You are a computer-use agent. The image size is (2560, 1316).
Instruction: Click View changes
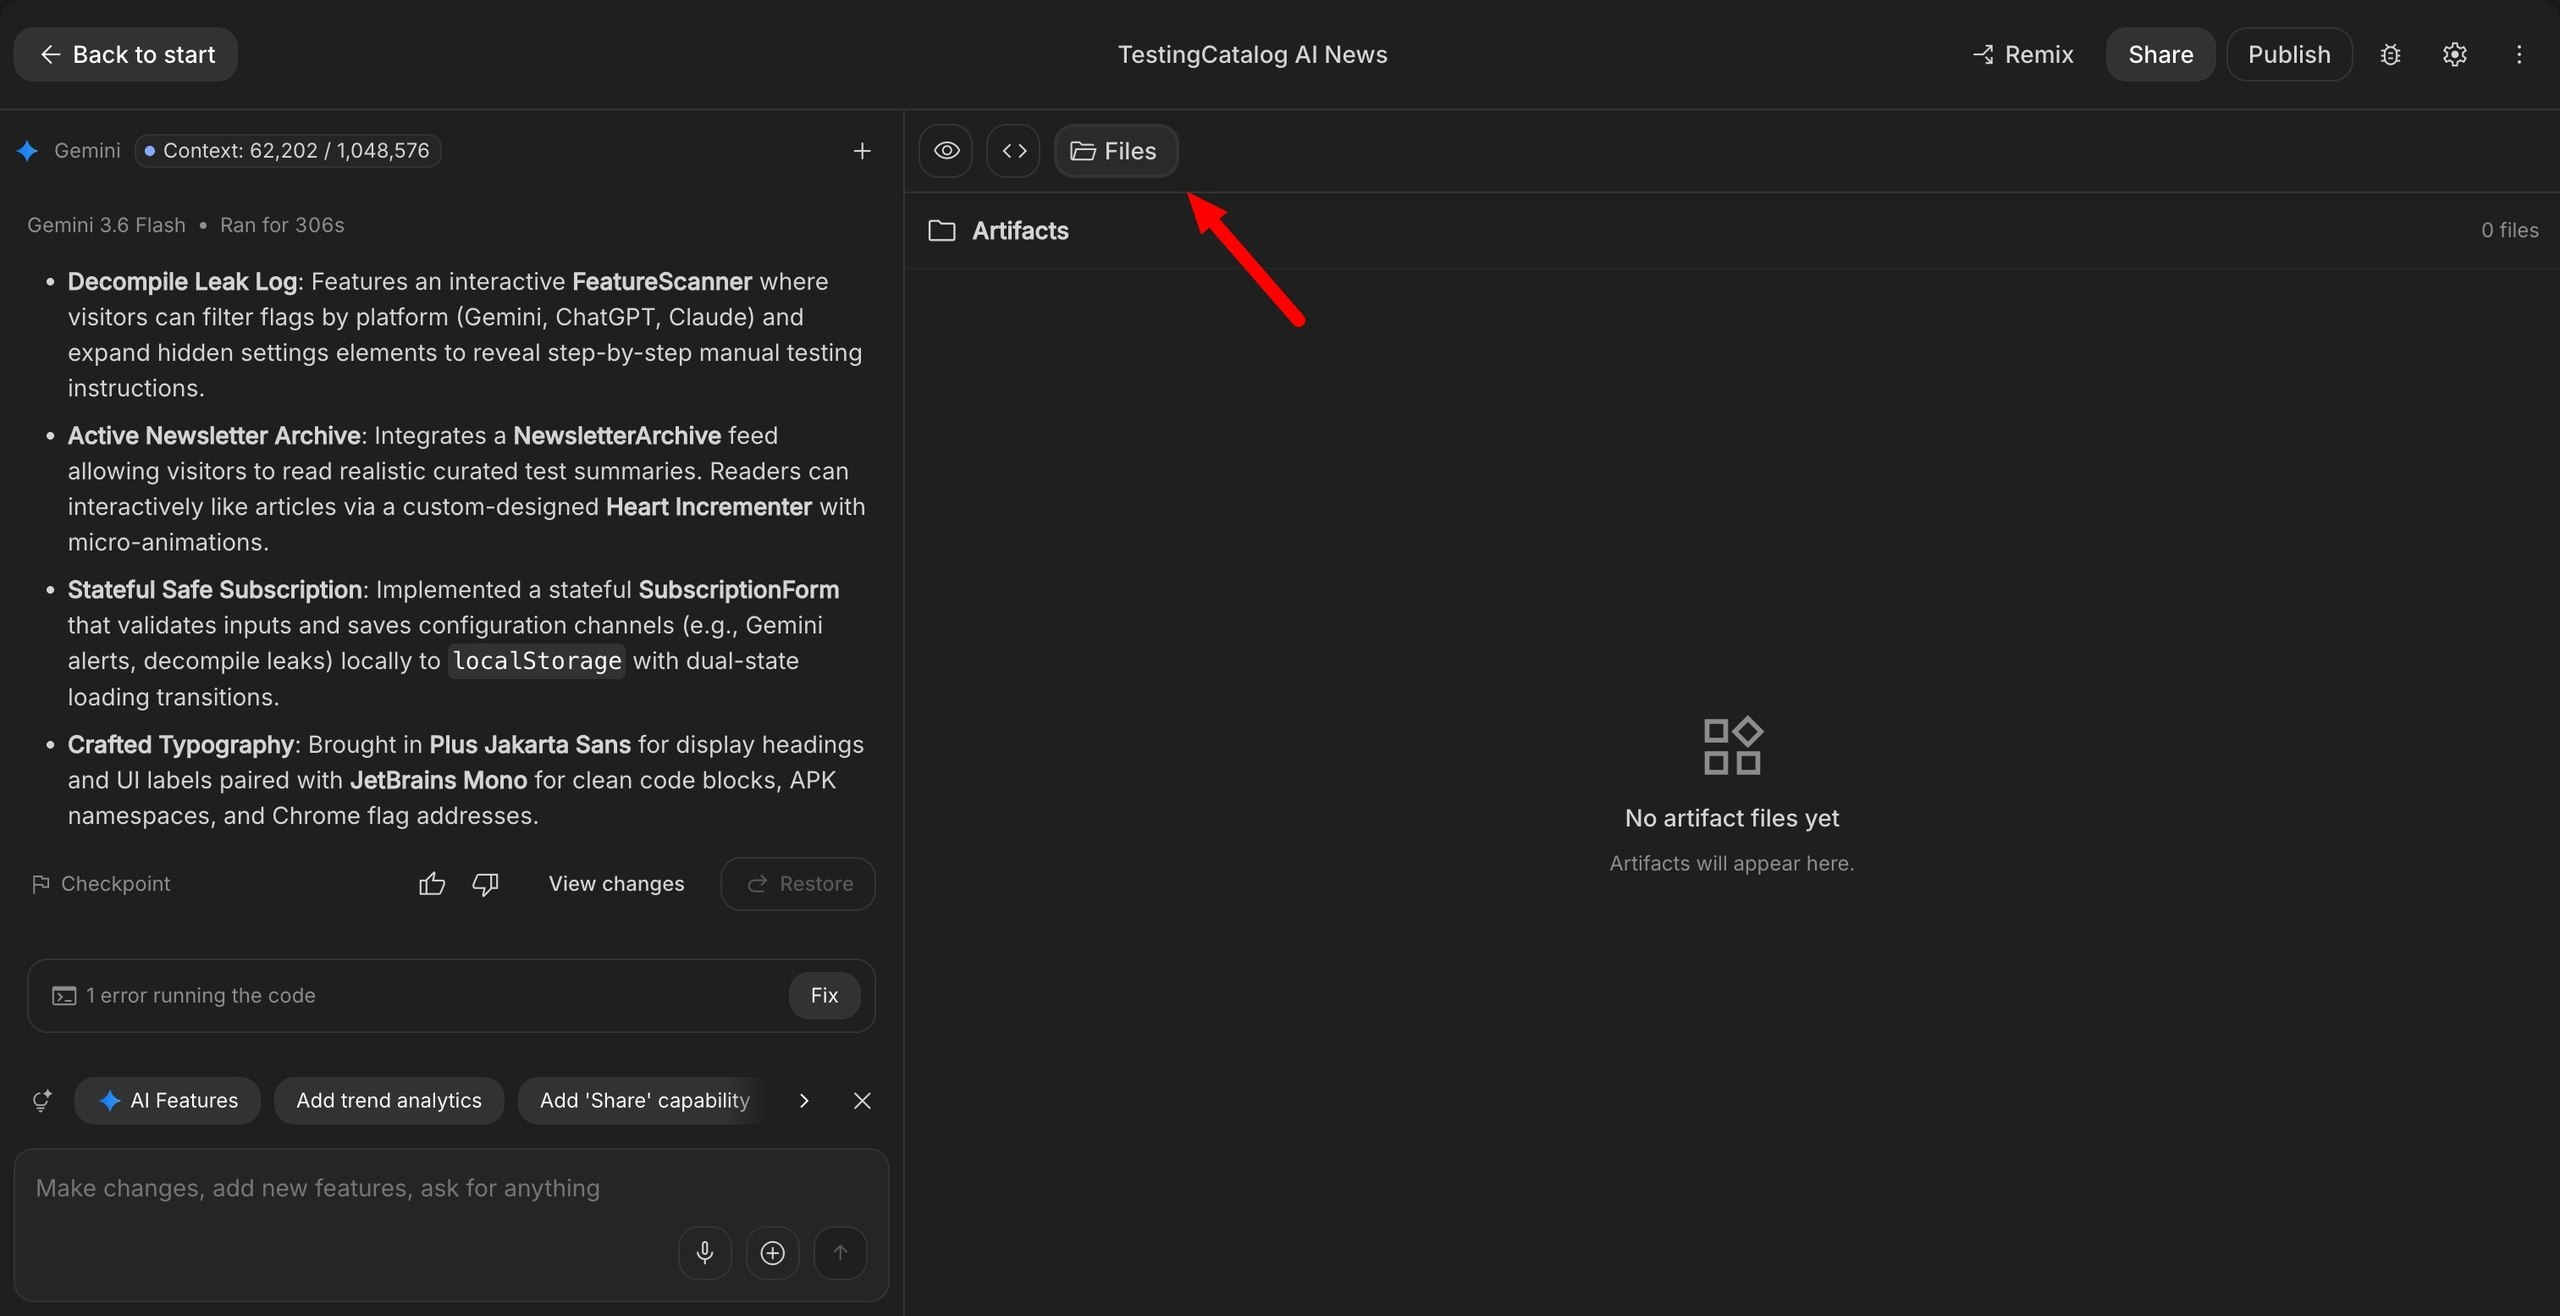616,884
